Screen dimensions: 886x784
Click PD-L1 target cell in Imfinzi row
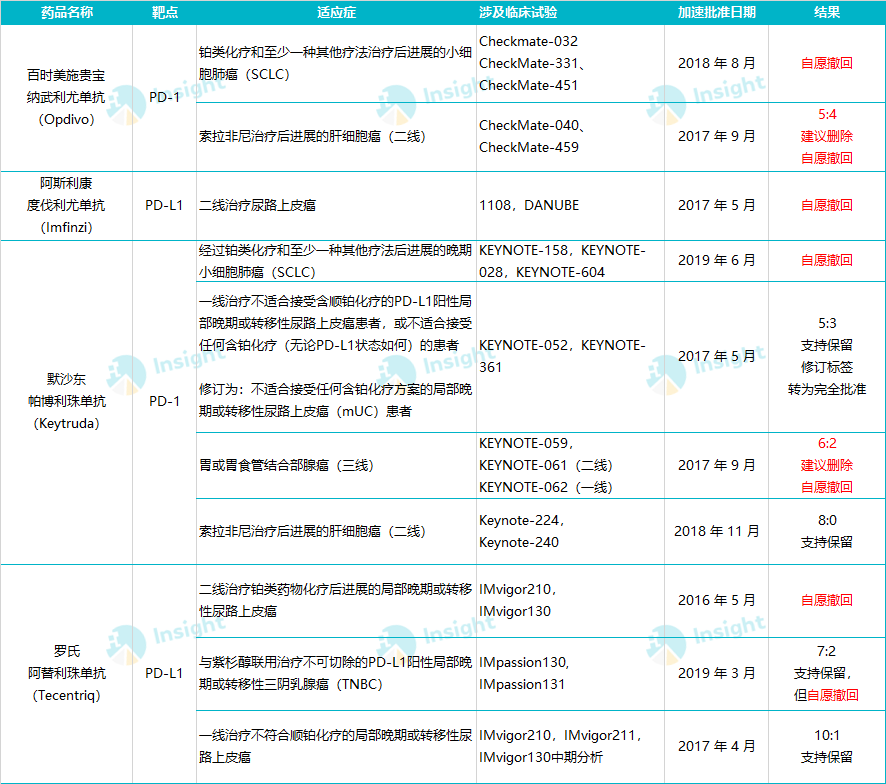tap(164, 206)
